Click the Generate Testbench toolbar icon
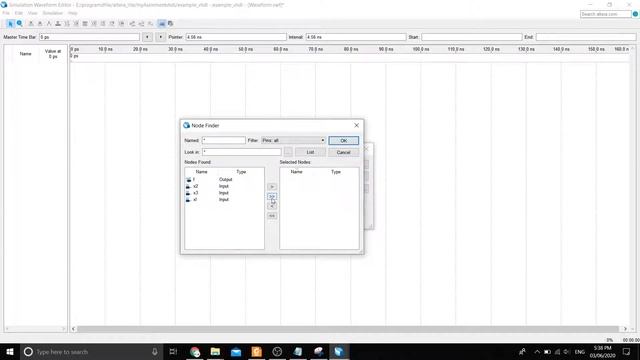Screen dimensions: 640x360 tap(150, 24)
